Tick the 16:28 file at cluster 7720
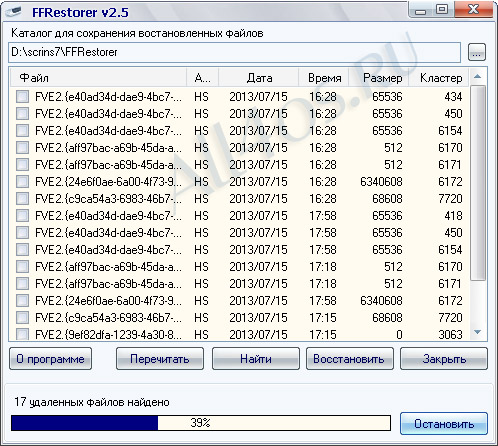 point(22,199)
